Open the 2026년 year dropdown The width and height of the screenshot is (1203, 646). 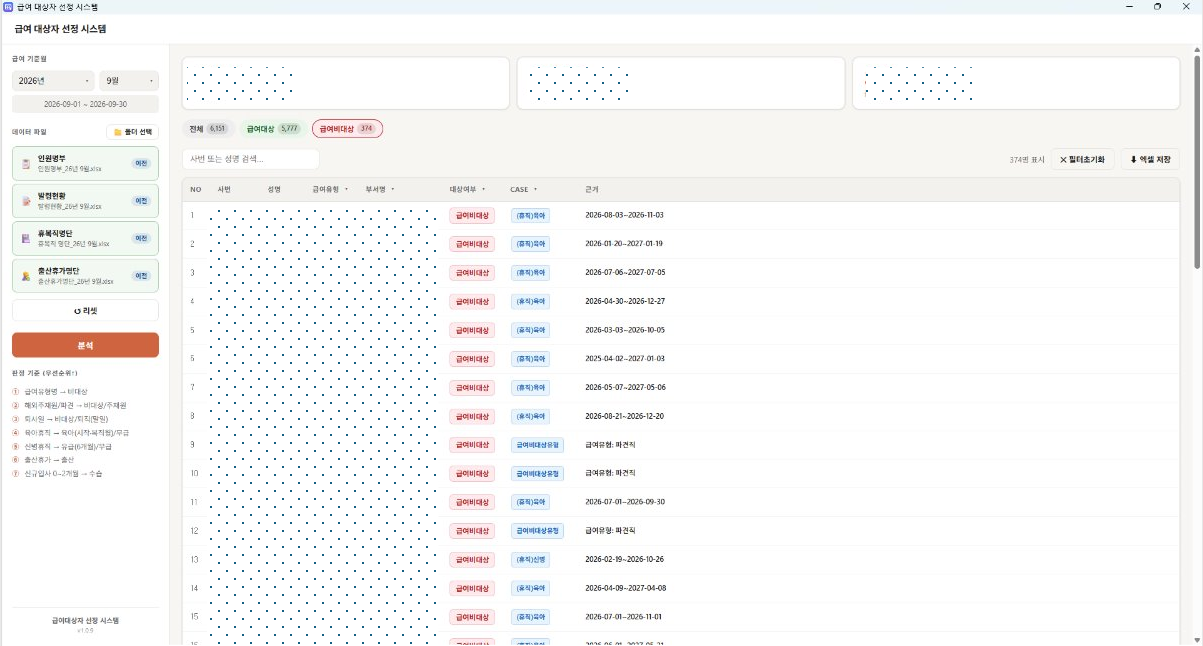(53, 80)
